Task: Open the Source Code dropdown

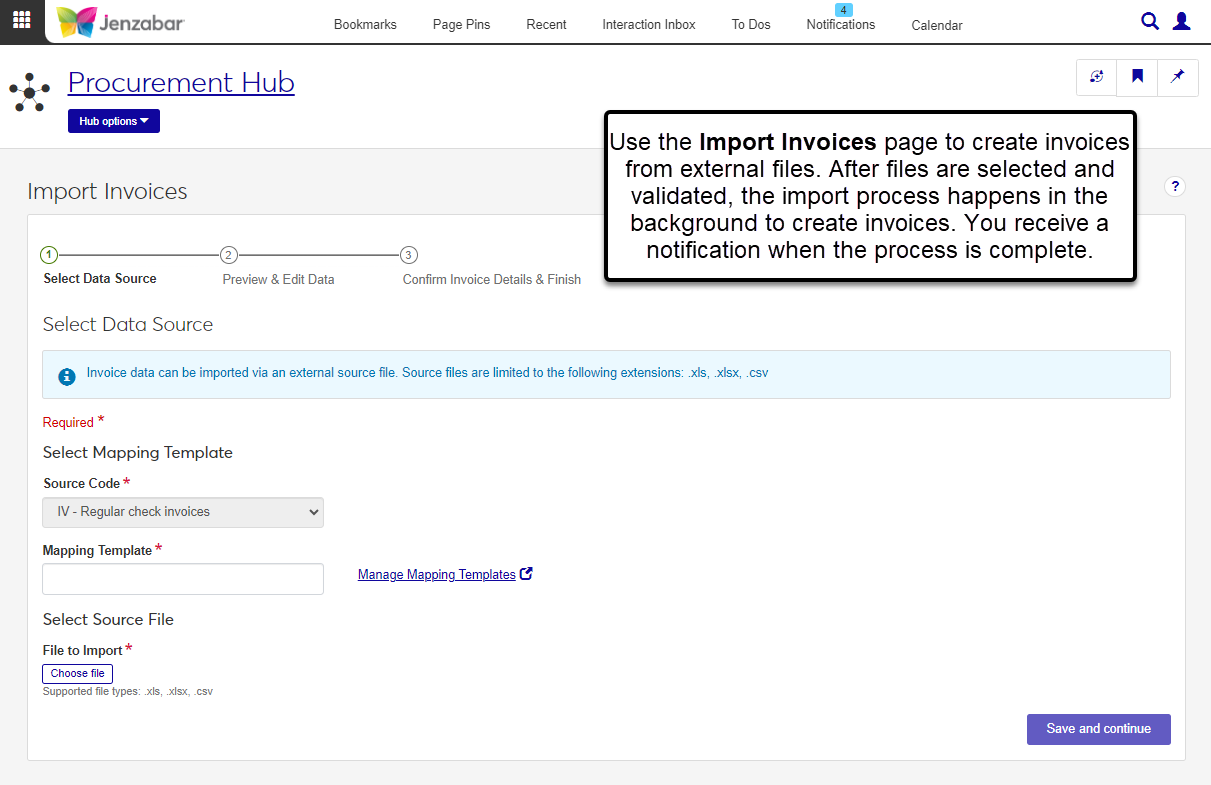Action: coord(183,512)
